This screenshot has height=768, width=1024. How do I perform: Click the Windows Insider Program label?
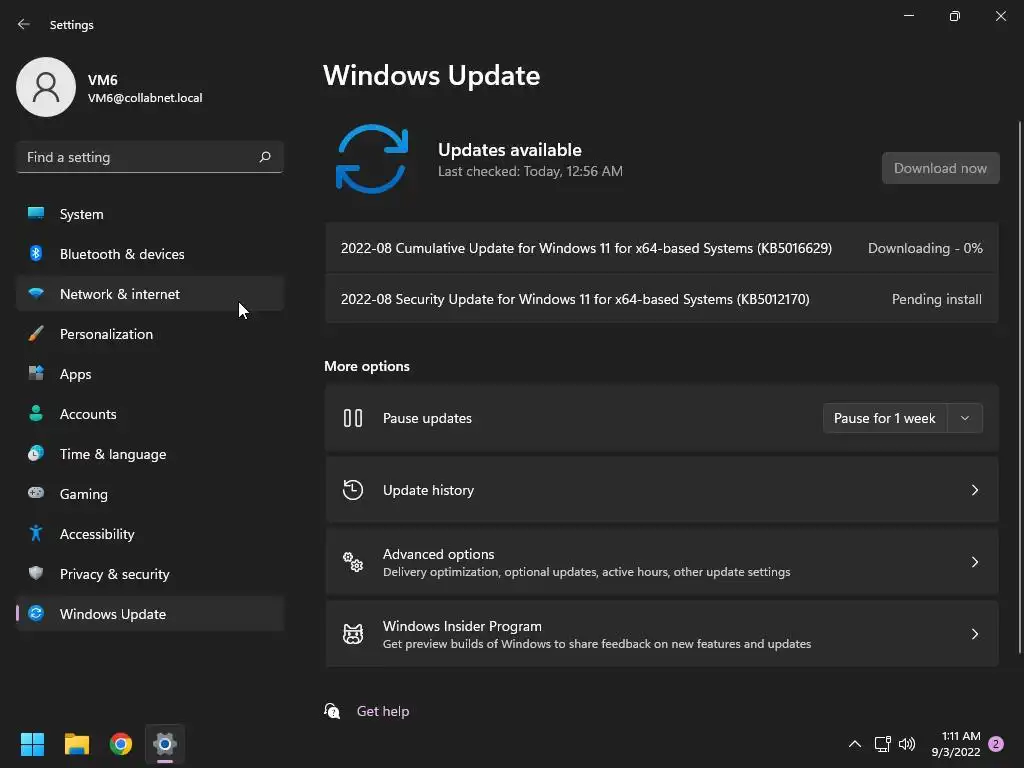[462, 626]
